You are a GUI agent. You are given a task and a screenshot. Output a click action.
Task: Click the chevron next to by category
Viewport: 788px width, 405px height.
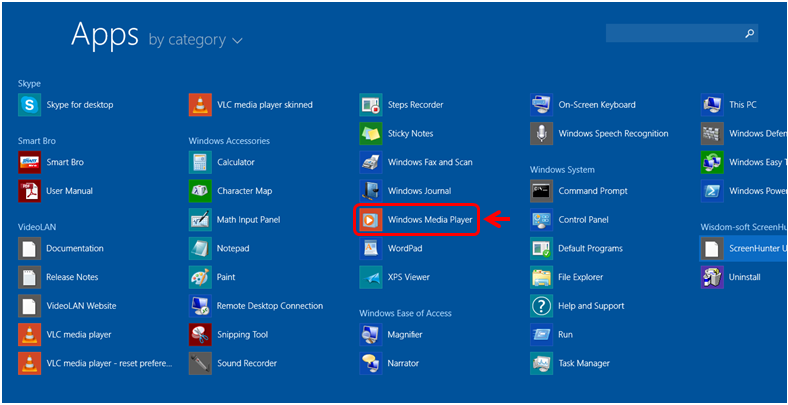coord(237,41)
